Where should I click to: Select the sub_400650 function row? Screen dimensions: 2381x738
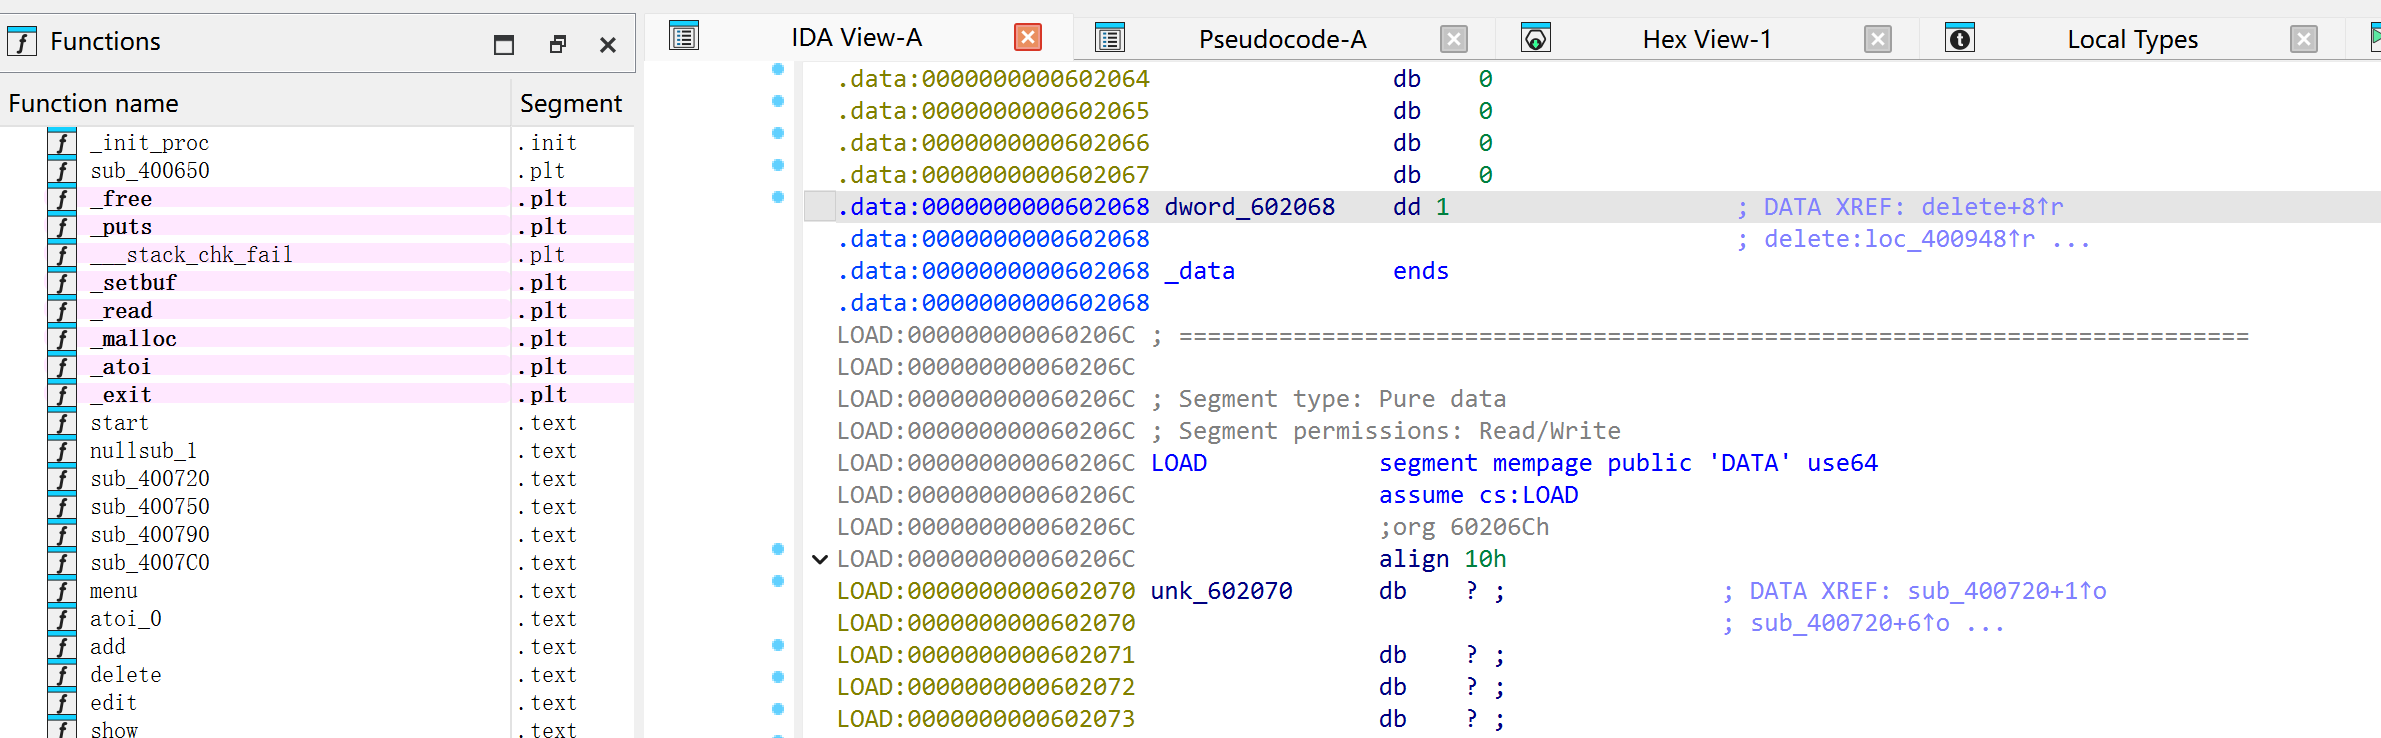(x=317, y=171)
